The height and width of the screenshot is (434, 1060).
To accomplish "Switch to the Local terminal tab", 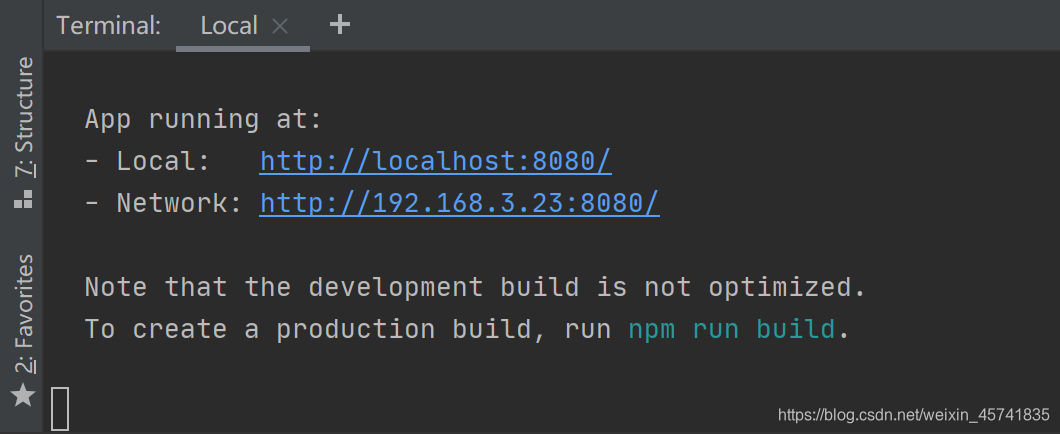I will click(228, 26).
